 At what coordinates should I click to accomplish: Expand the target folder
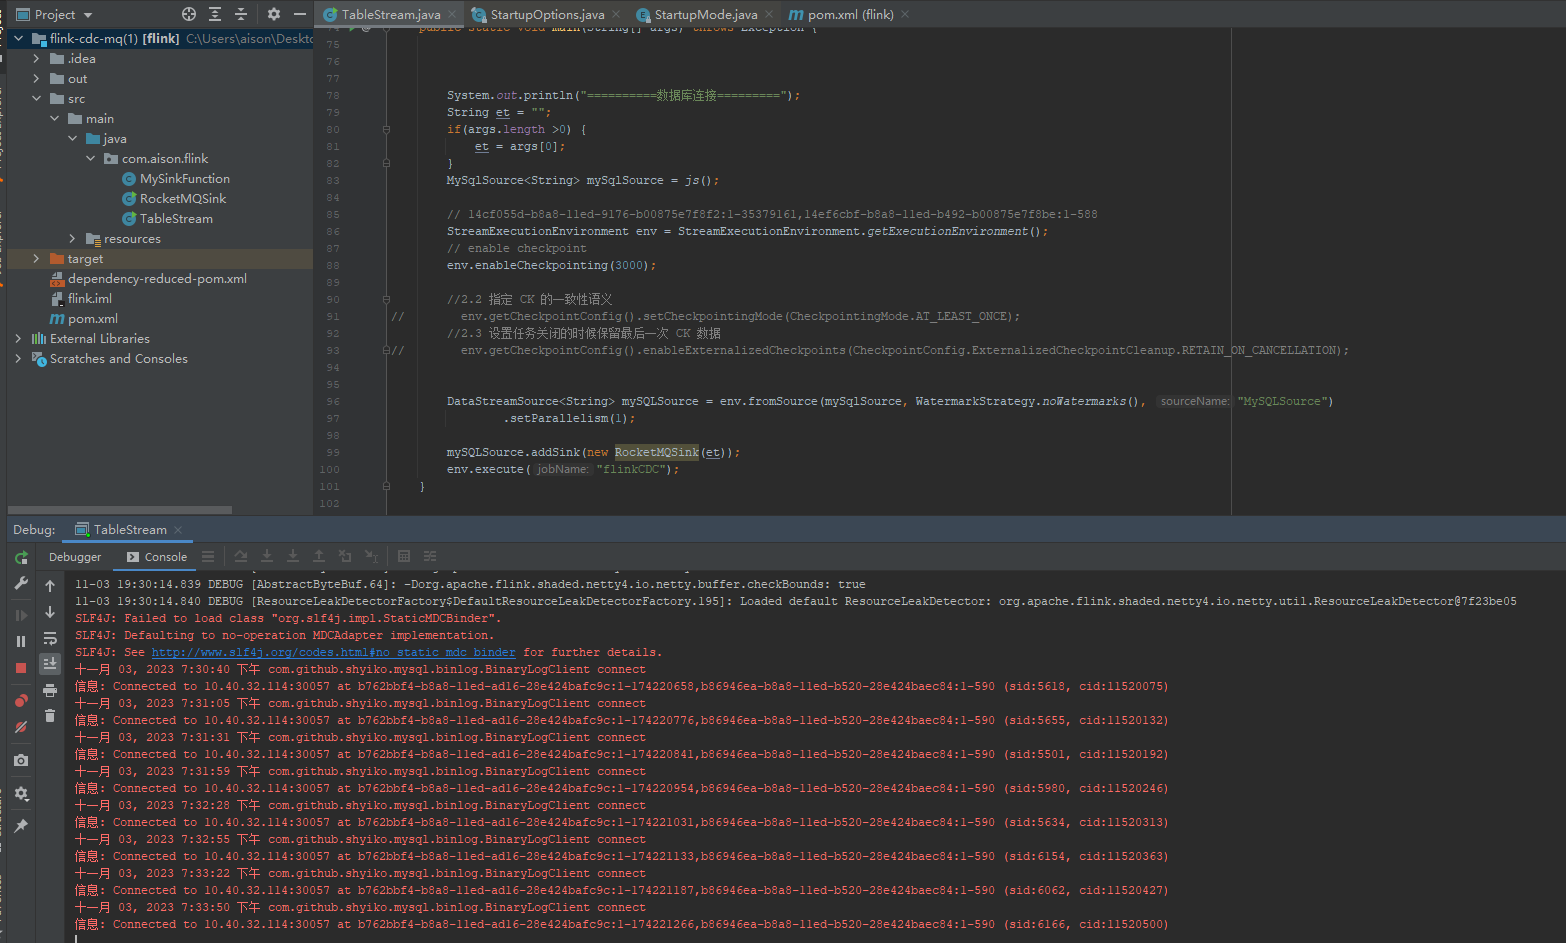36,258
